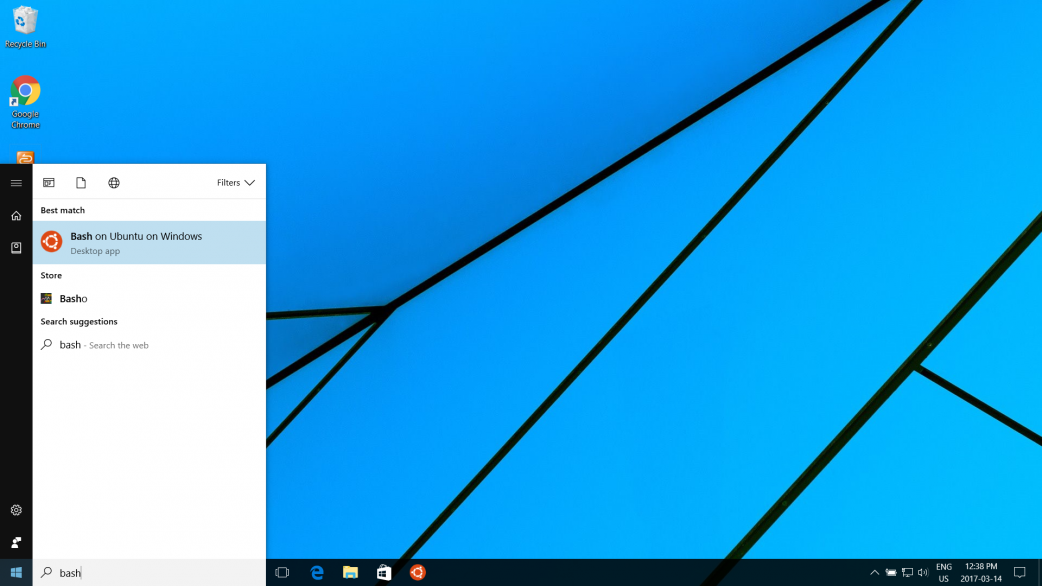Open the Feedback icon in sidebar
Screen dimensions: 1042x586
(x=16, y=542)
